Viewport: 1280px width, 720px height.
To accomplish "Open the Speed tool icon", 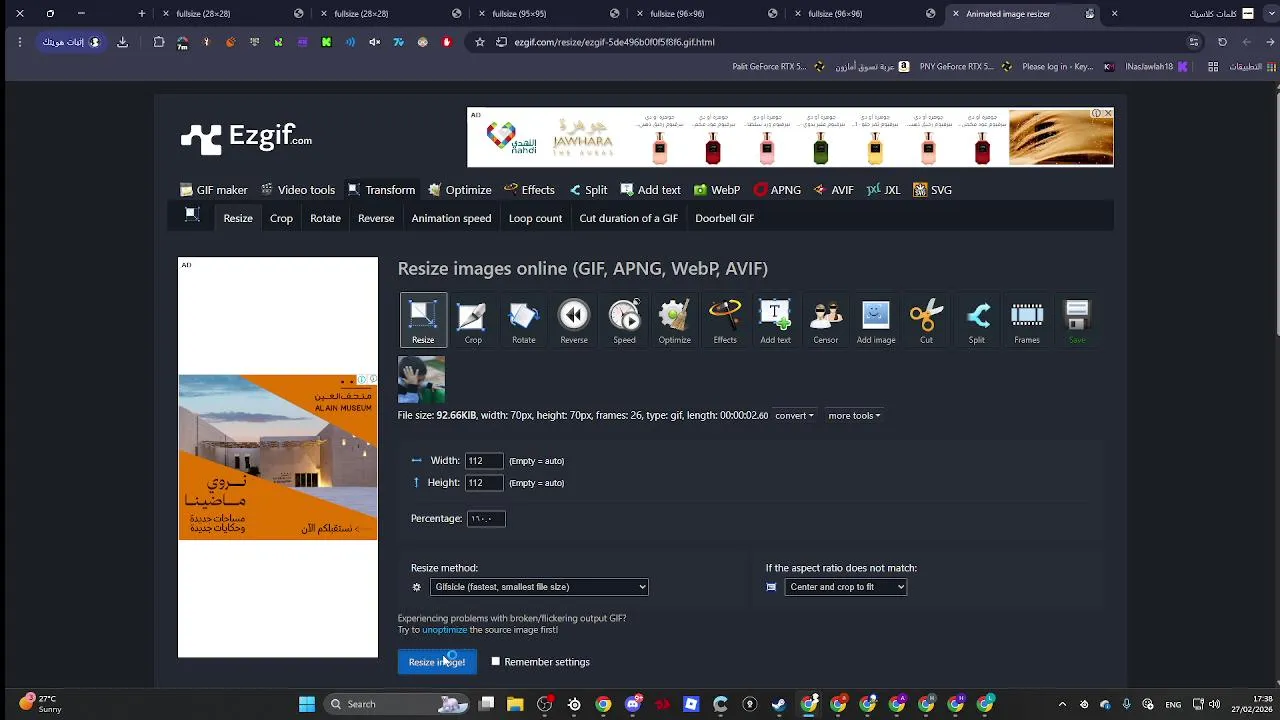I will pos(624,320).
